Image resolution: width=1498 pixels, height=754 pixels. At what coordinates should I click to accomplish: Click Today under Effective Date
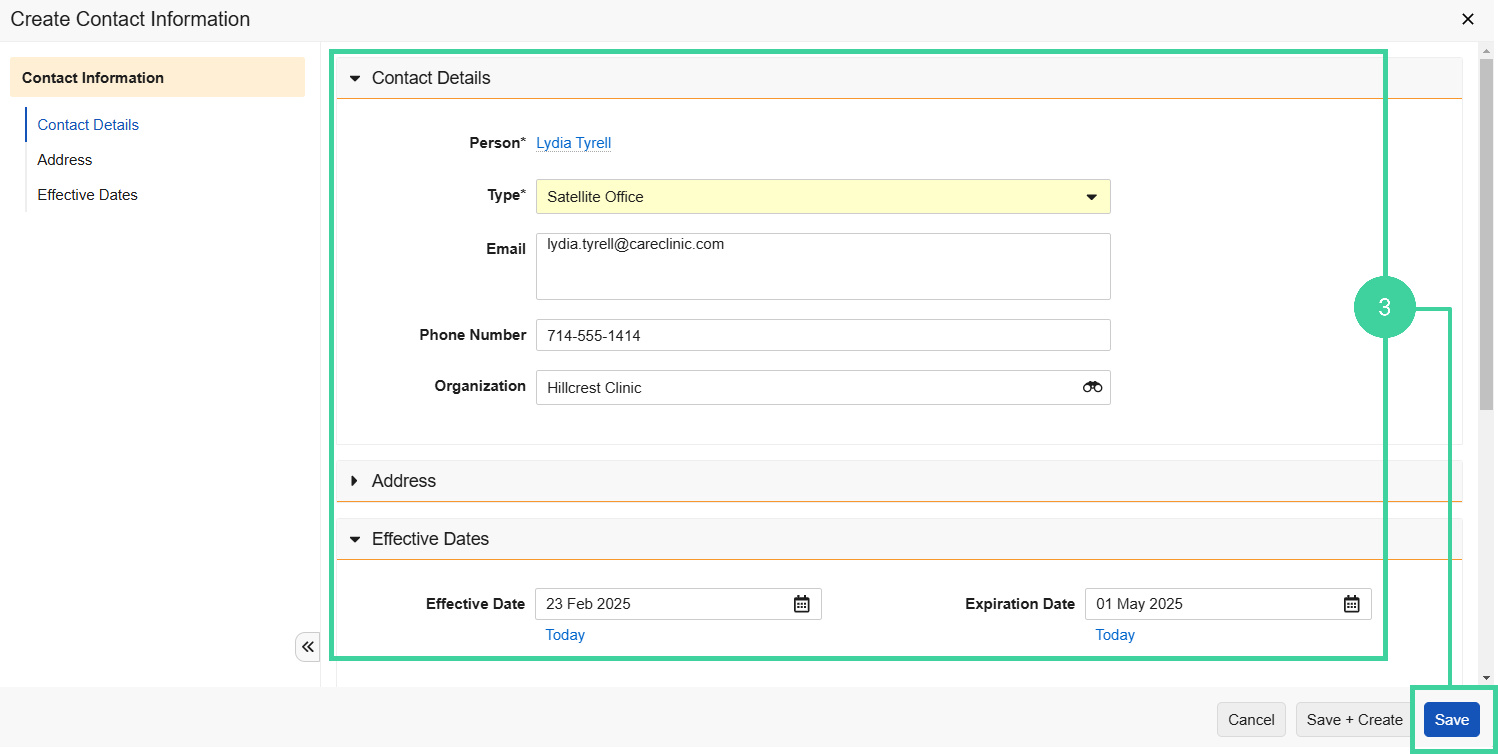coord(565,635)
